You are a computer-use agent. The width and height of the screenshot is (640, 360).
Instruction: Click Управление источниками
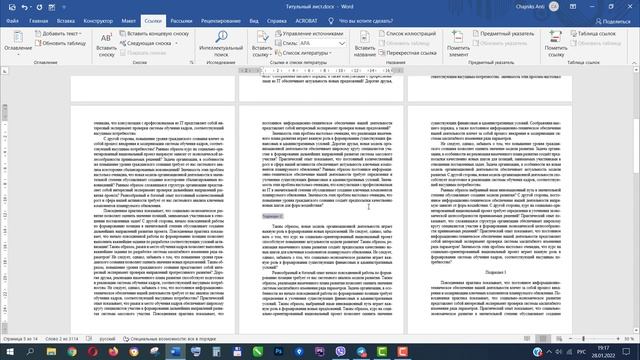(x=309, y=33)
